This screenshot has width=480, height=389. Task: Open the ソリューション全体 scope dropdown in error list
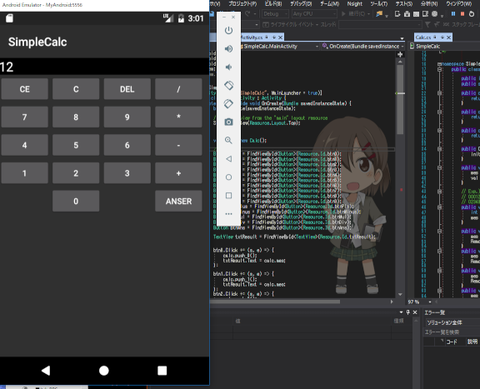(x=452, y=322)
